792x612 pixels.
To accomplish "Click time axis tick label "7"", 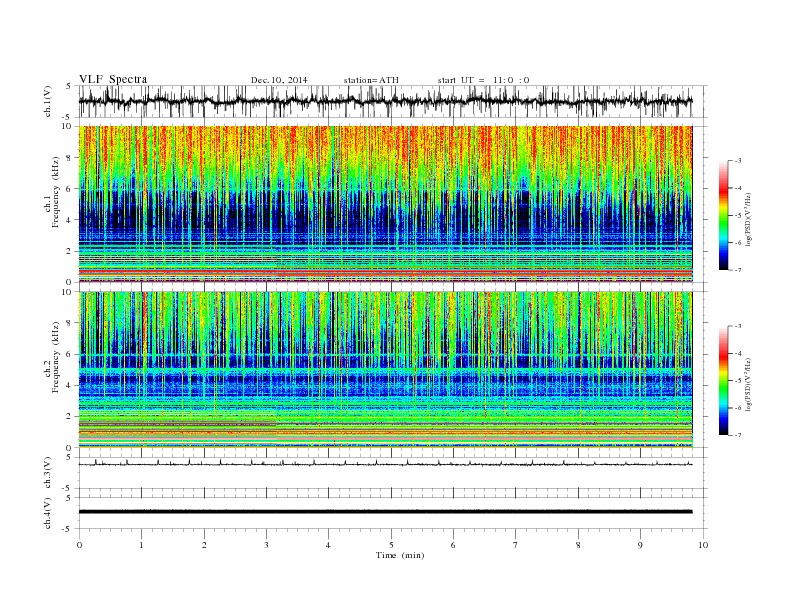I will 515,545.
